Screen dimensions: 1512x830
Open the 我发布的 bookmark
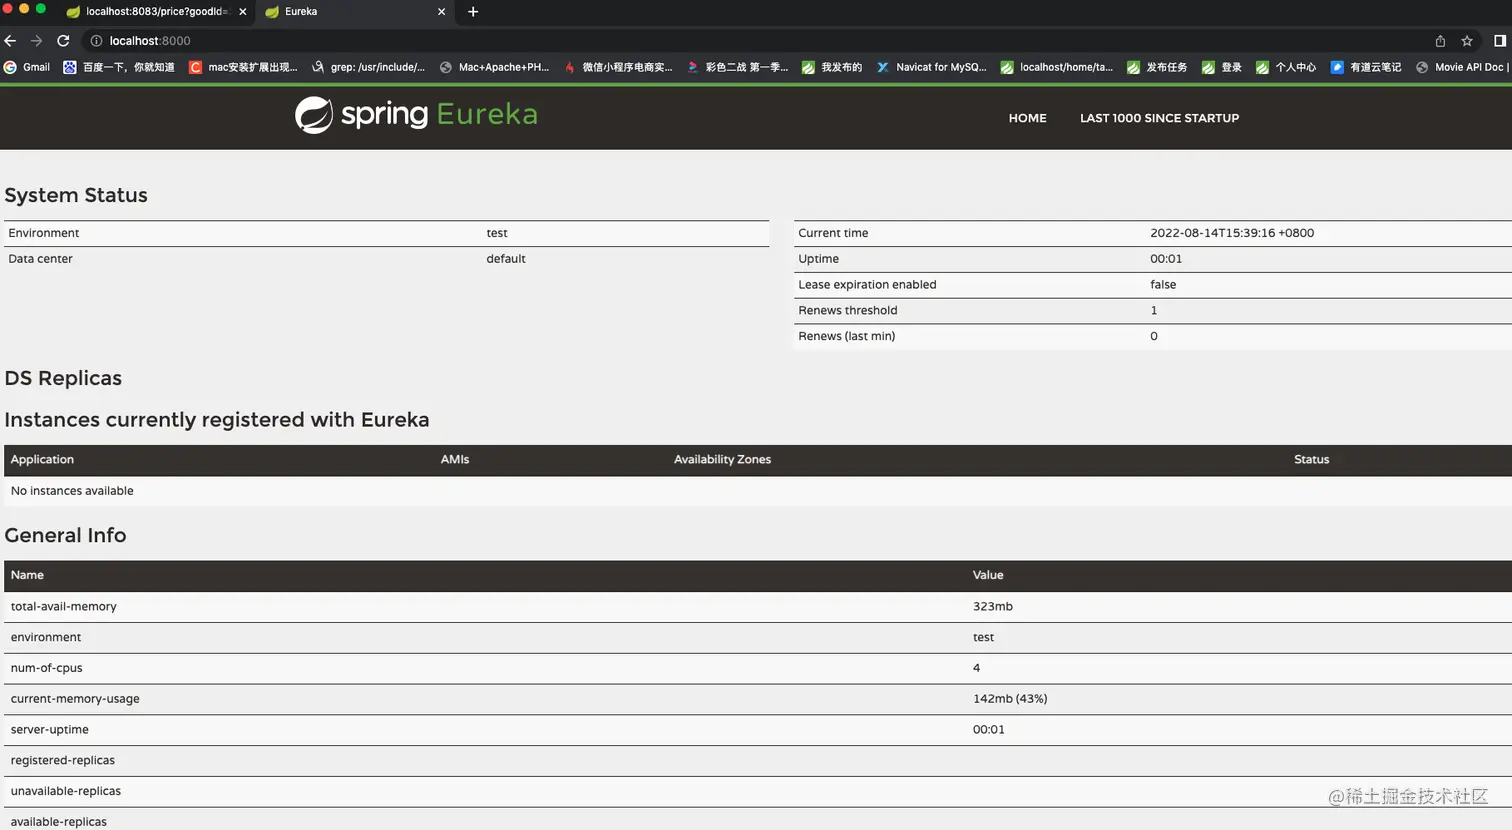tap(832, 67)
